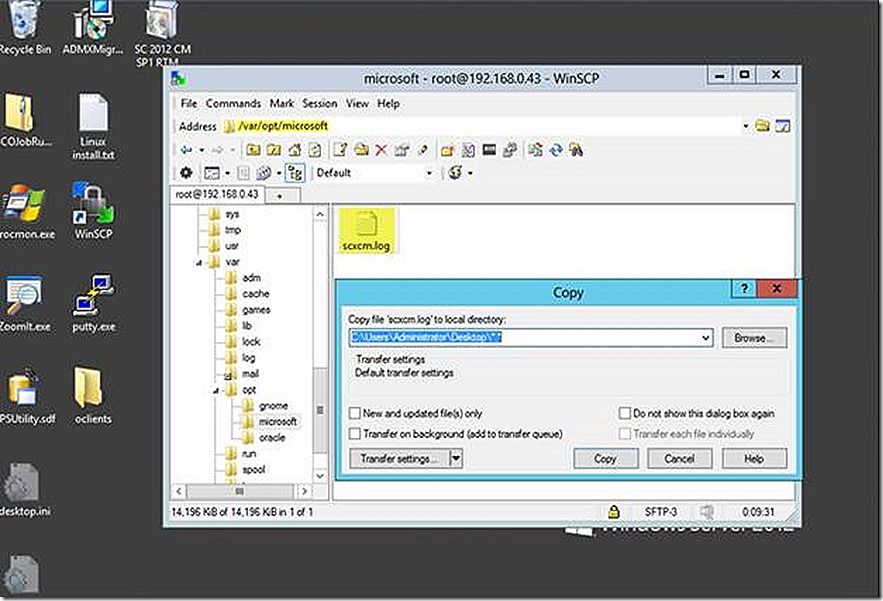Click tree vertical scrollbar thumb
This screenshot has height=601, width=883.
pos(320,410)
